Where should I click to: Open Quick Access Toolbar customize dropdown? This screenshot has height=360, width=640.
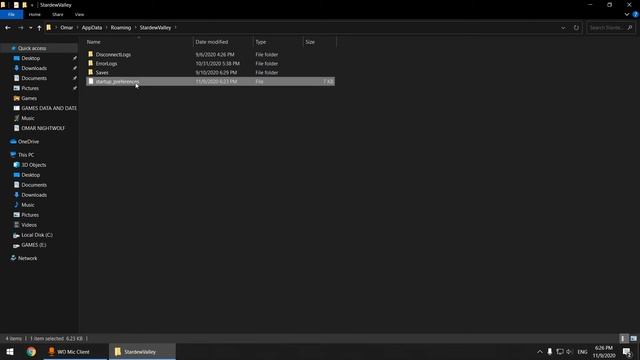pos(32,5)
